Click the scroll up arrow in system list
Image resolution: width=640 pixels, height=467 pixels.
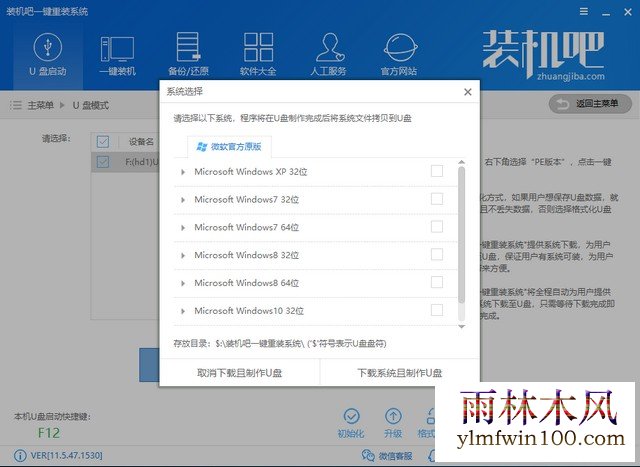(462, 162)
